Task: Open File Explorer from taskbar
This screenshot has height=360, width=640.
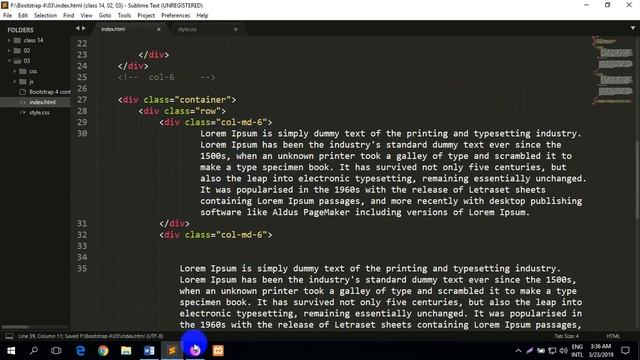Action: coord(126,351)
